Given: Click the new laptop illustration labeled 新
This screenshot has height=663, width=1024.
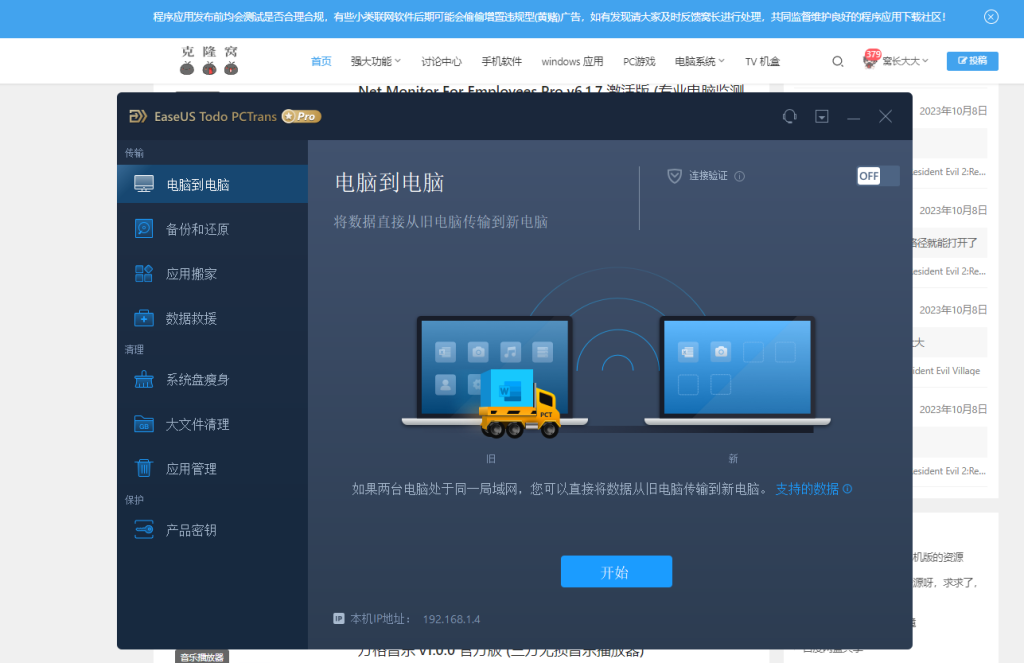Looking at the screenshot, I should pyautogui.click(x=737, y=371).
